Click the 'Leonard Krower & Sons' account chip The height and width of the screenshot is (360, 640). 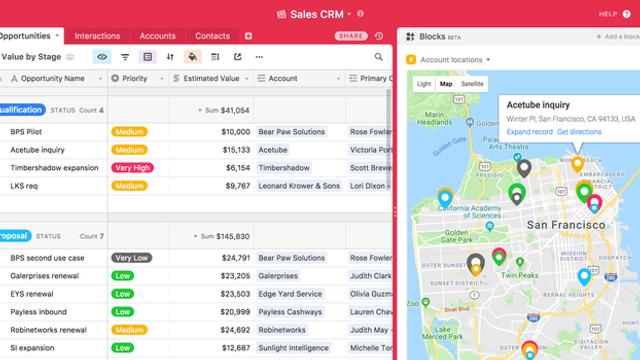pos(299,186)
